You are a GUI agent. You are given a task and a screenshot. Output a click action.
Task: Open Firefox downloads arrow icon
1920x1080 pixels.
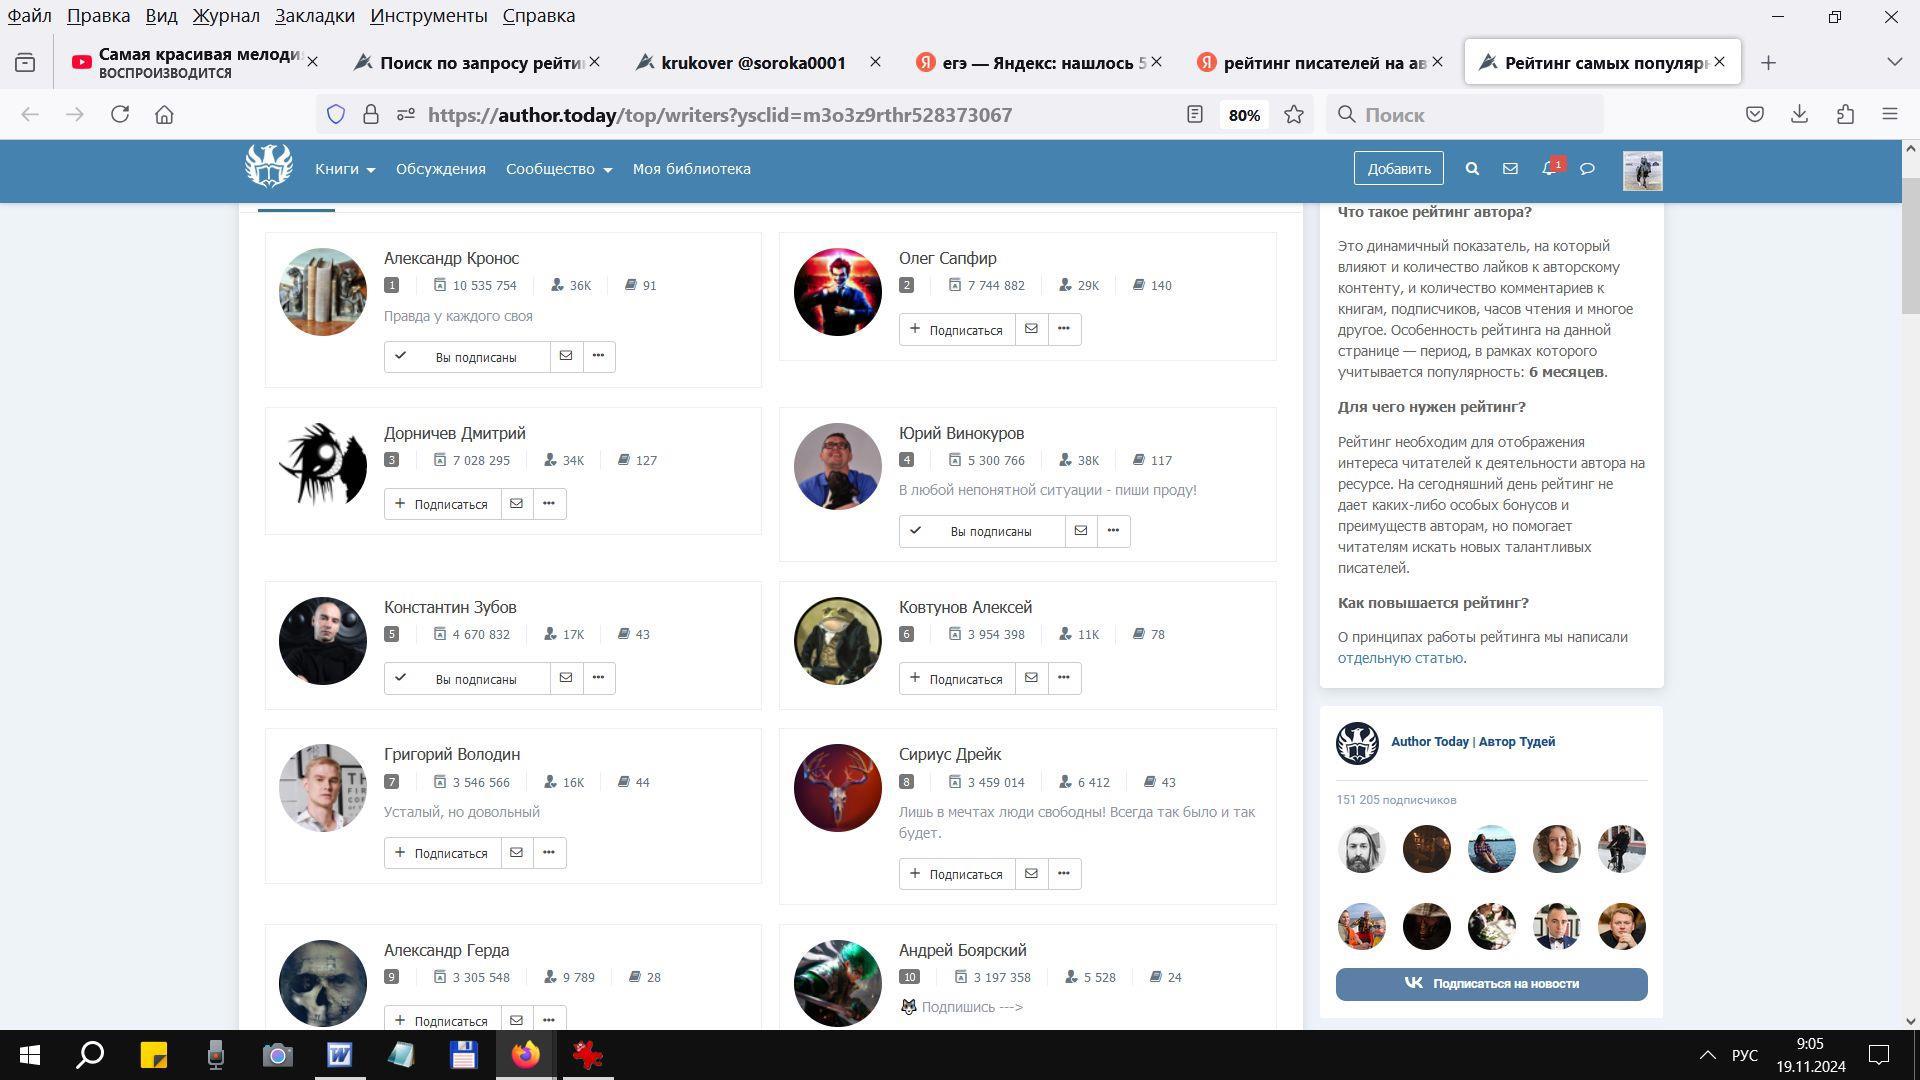(1799, 115)
